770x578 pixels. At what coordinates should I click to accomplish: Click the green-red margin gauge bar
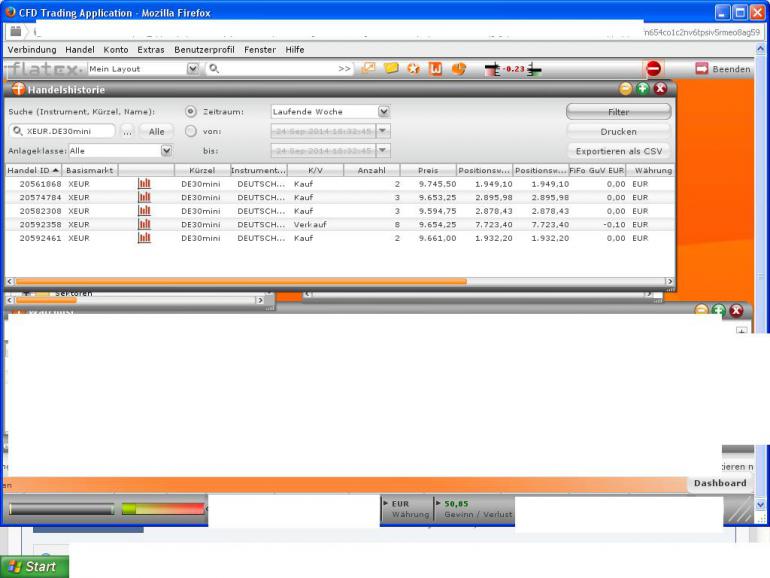coord(163,509)
